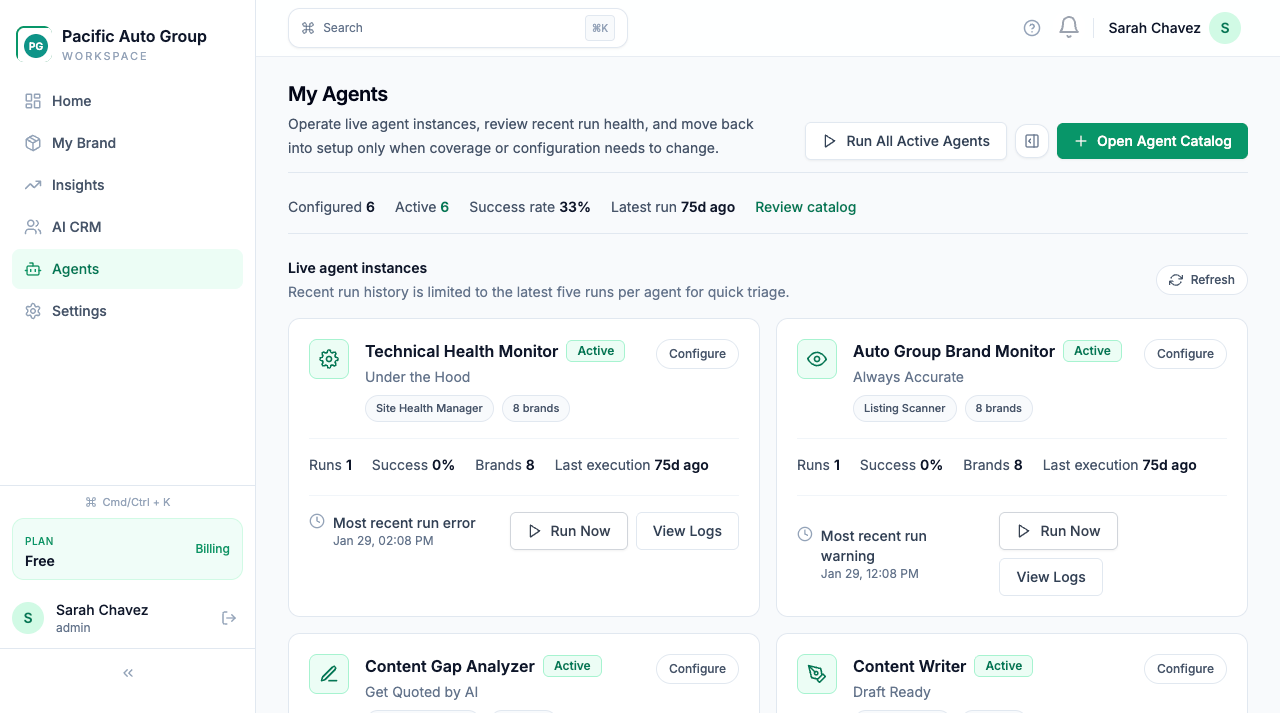Click Run All Active Agents button
The height and width of the screenshot is (713, 1280).
[906, 141]
